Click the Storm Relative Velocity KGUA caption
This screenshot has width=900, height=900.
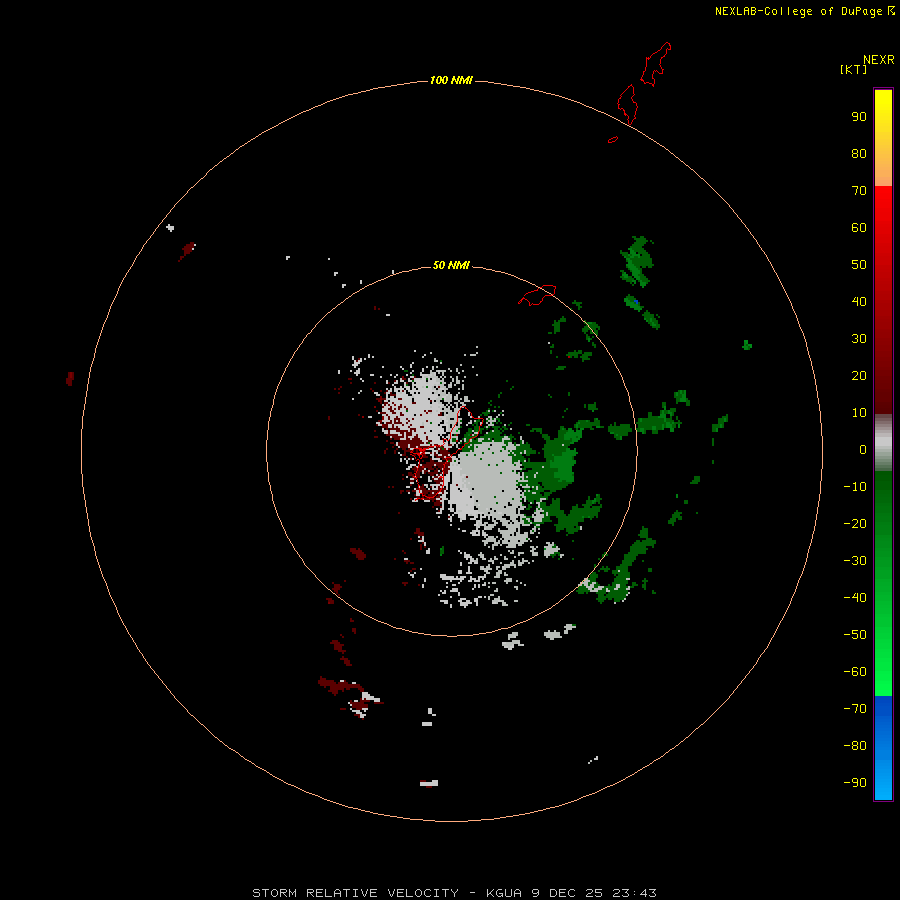(454, 893)
